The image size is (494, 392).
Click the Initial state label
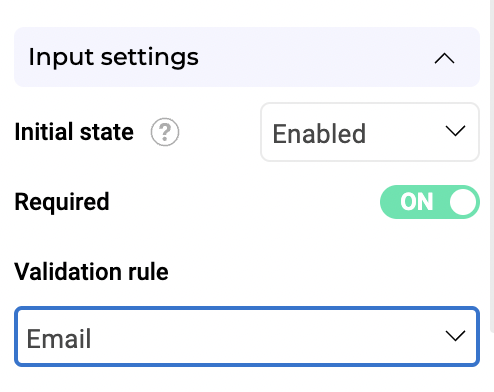(x=74, y=132)
